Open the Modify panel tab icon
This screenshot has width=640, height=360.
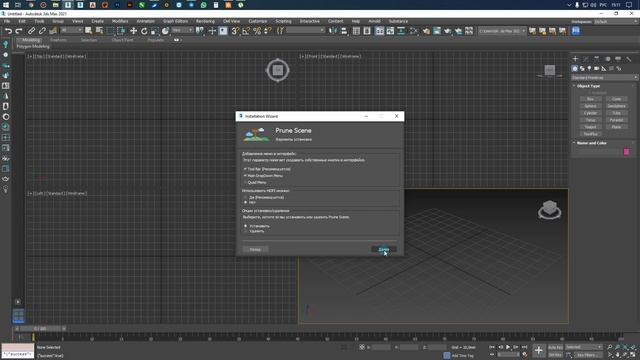pyautogui.click(x=586, y=59)
